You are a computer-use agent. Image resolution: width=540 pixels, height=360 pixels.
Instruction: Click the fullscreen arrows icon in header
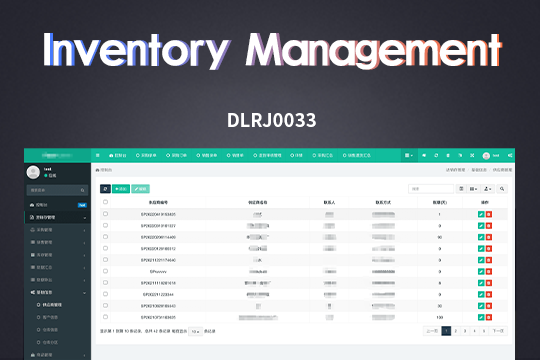(472, 155)
